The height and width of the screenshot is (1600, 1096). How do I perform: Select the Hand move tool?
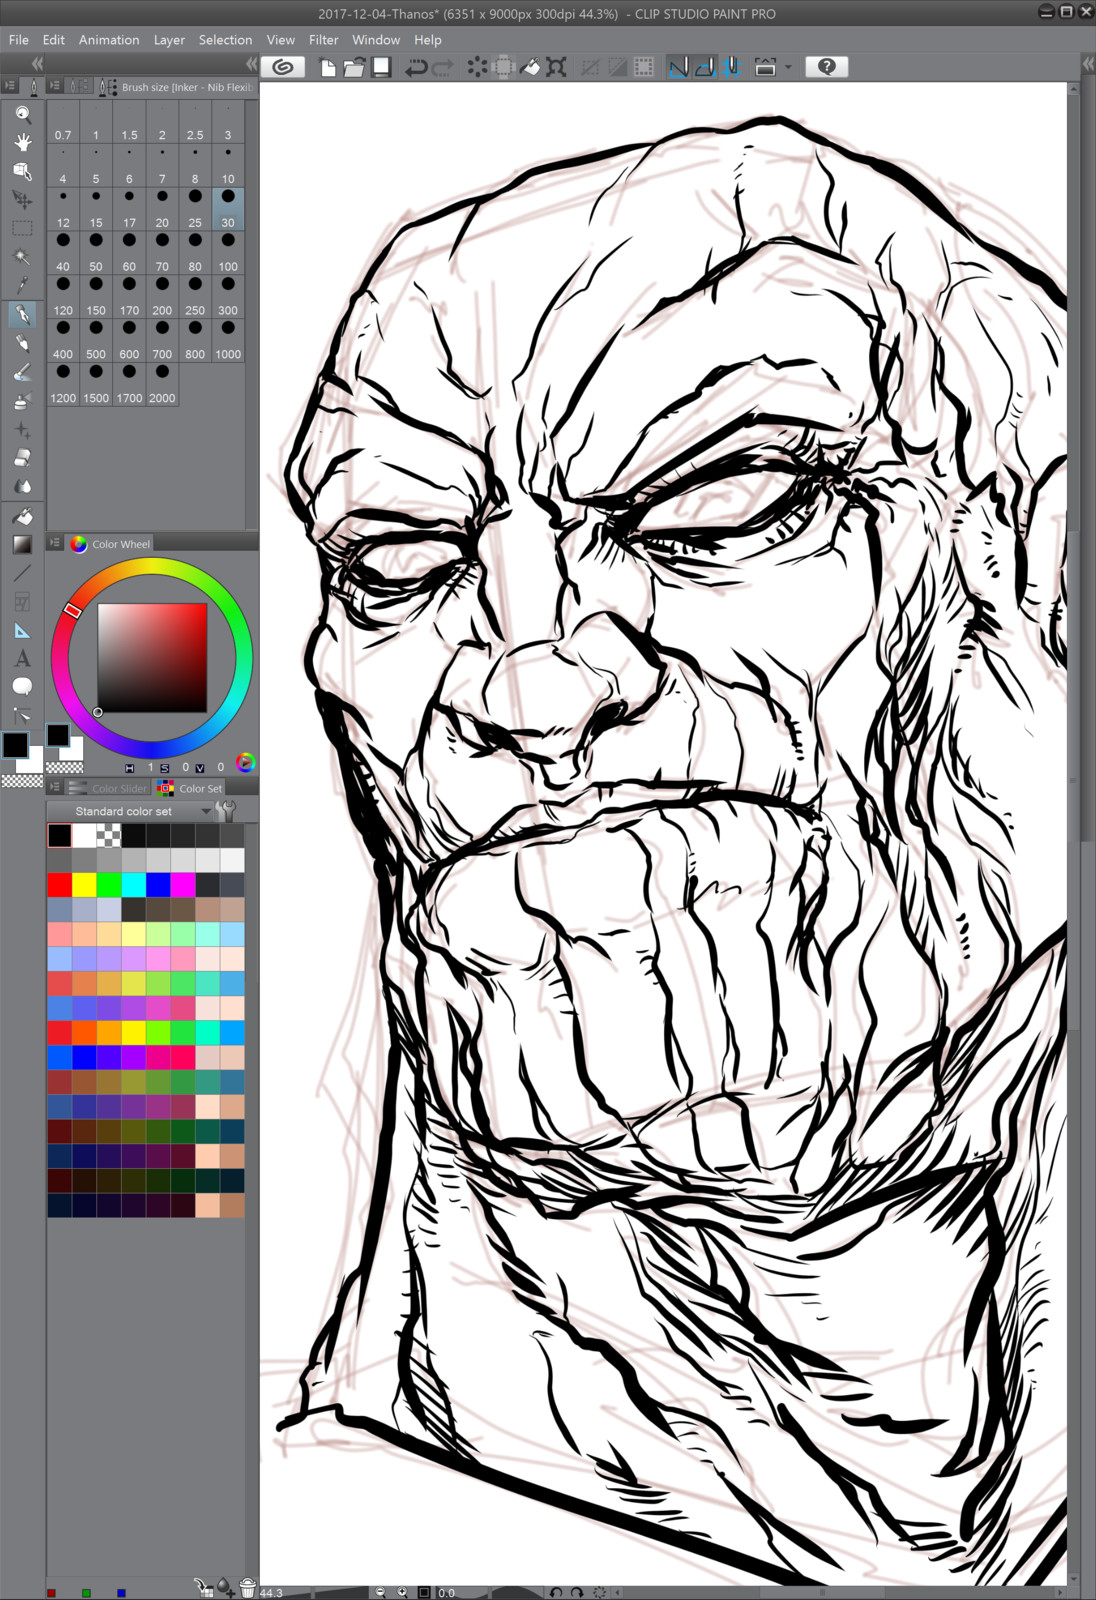pyautogui.click(x=22, y=142)
